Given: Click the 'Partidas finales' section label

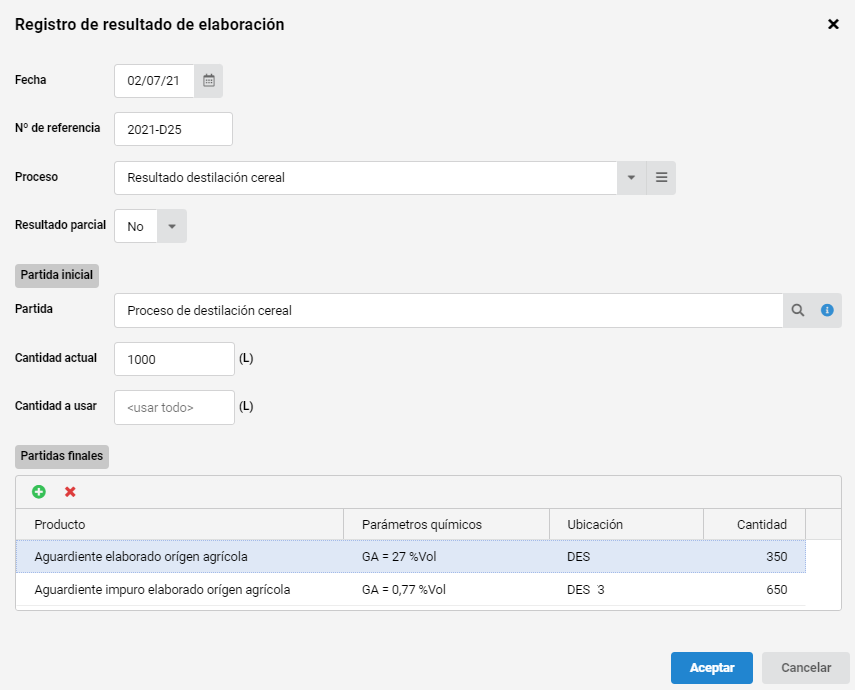Looking at the screenshot, I should [62, 456].
